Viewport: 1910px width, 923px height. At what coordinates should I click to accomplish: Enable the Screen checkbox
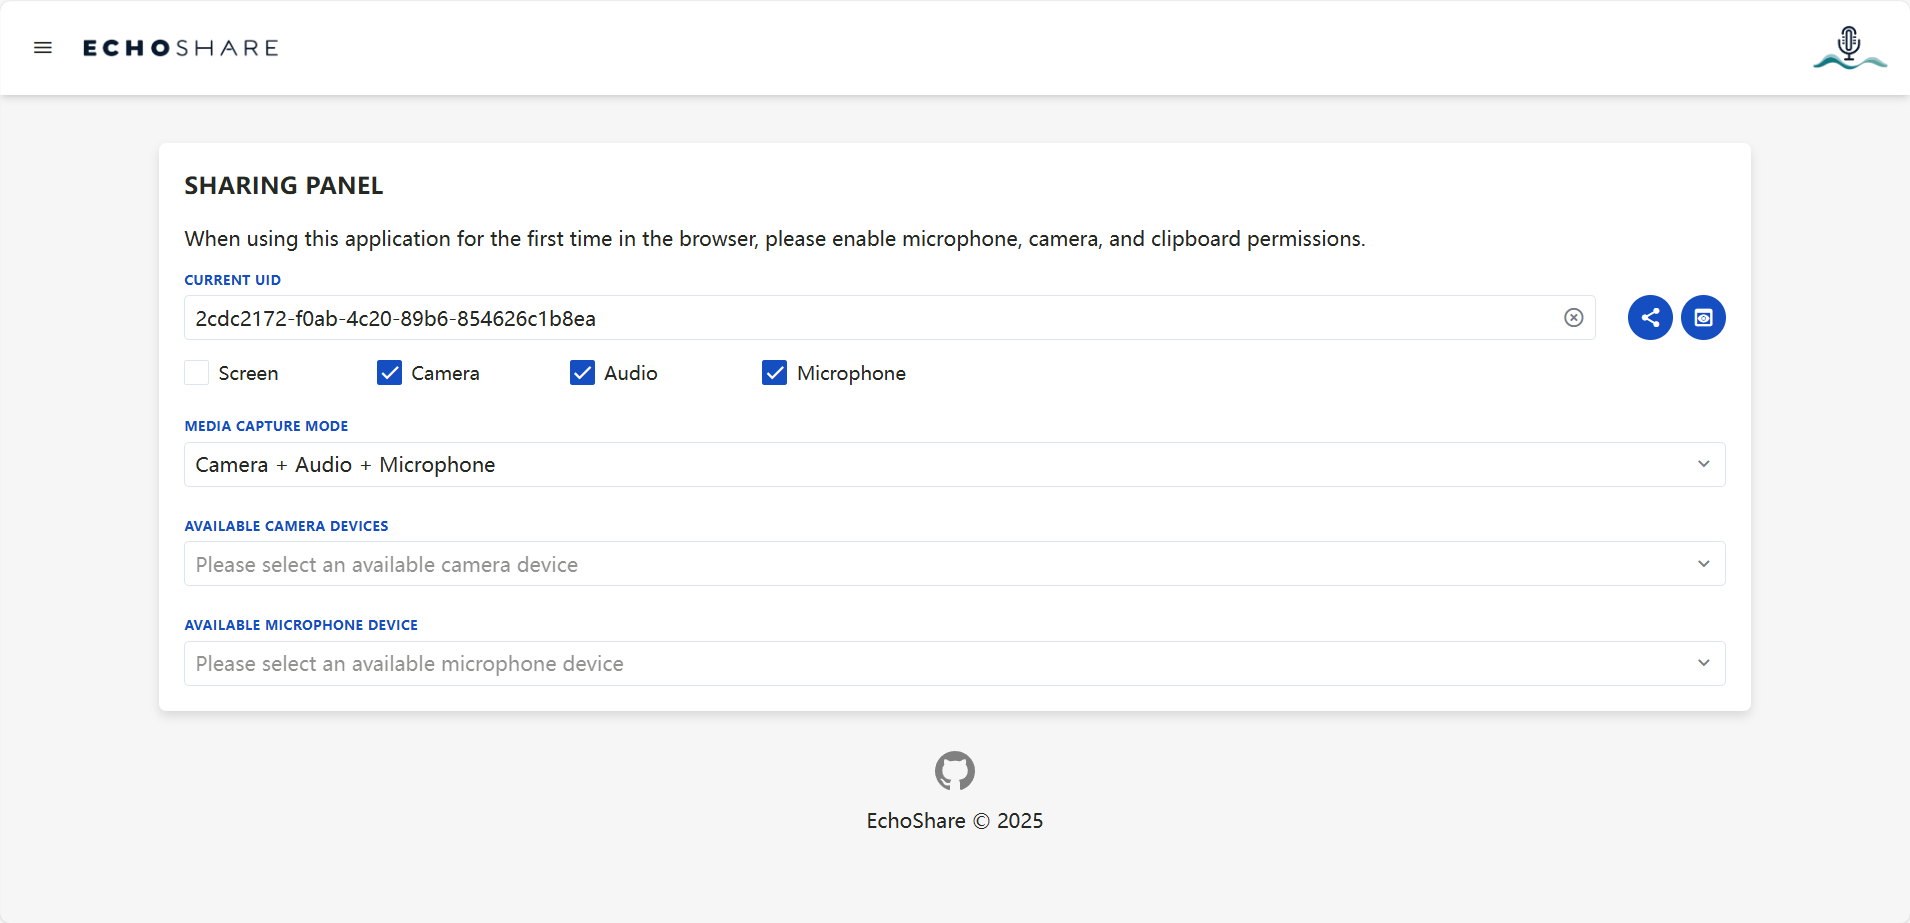[196, 372]
